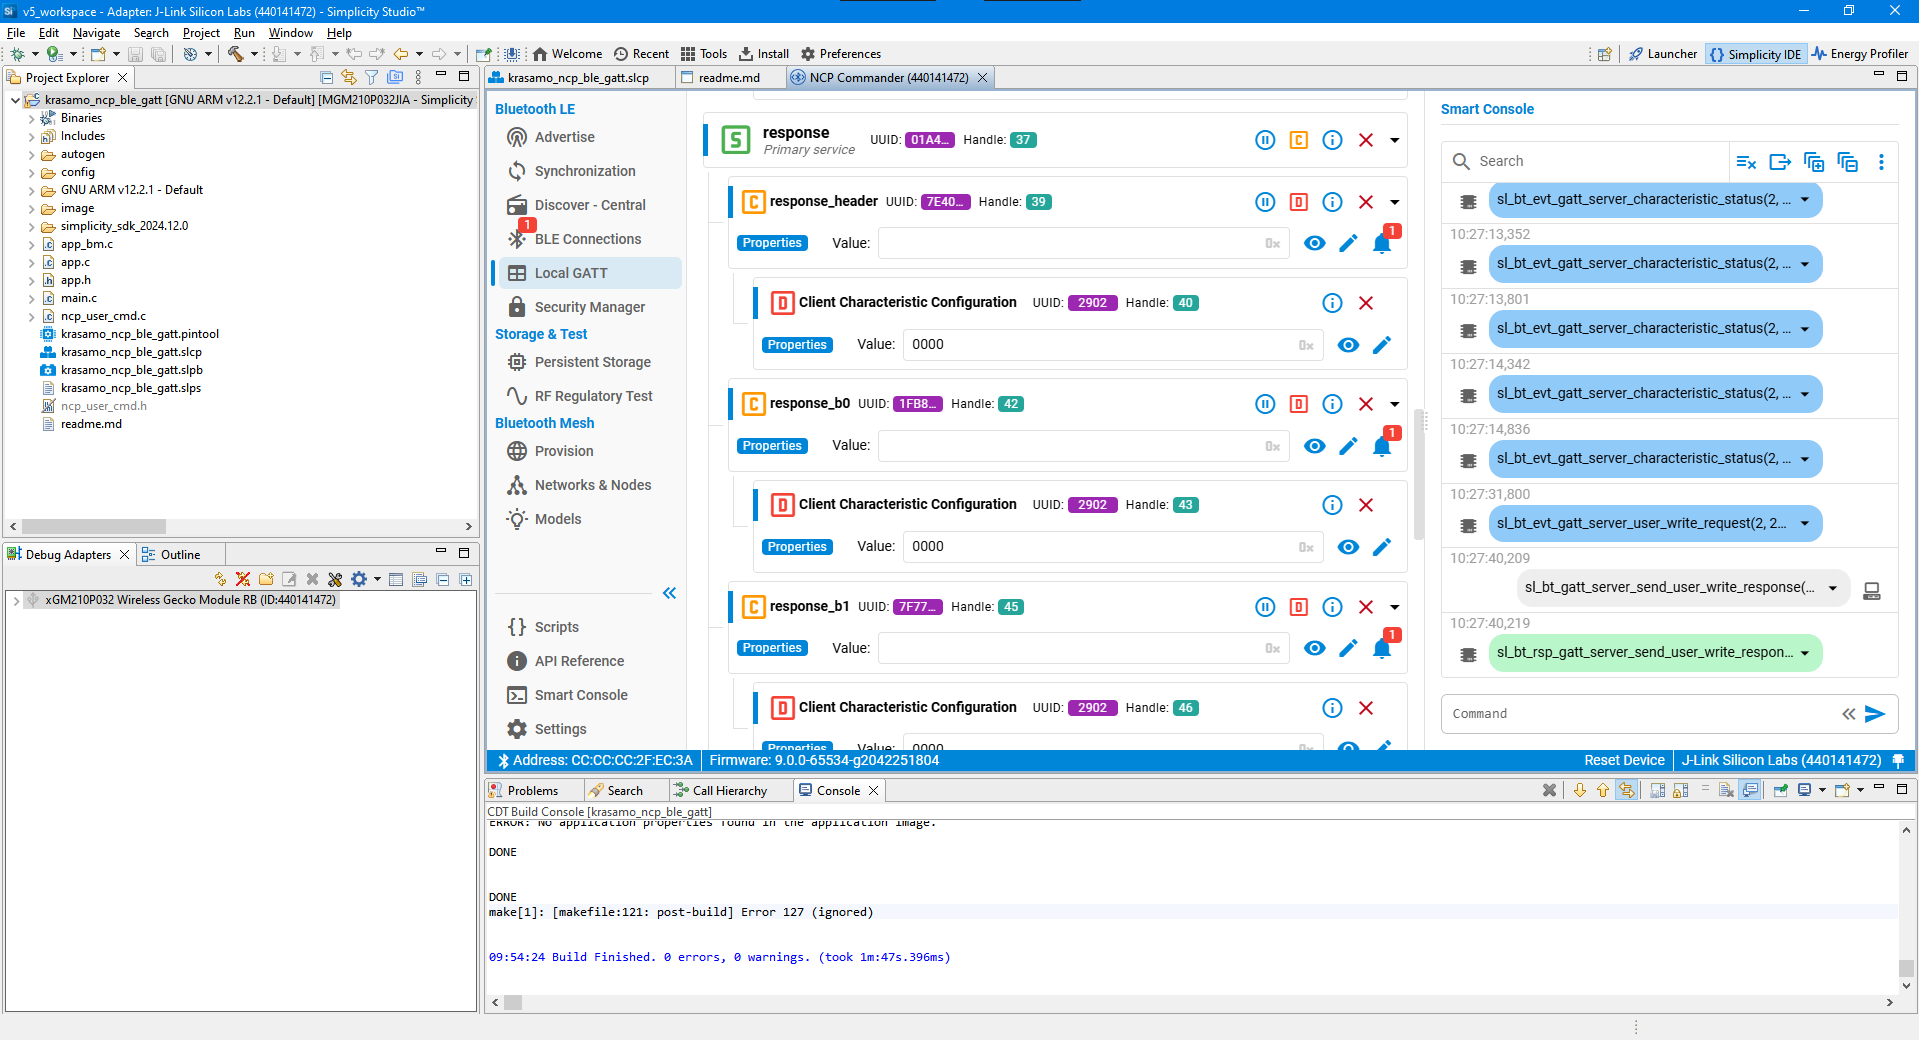Show command history in Smart Console
The image size is (1919, 1040).
(x=1849, y=714)
